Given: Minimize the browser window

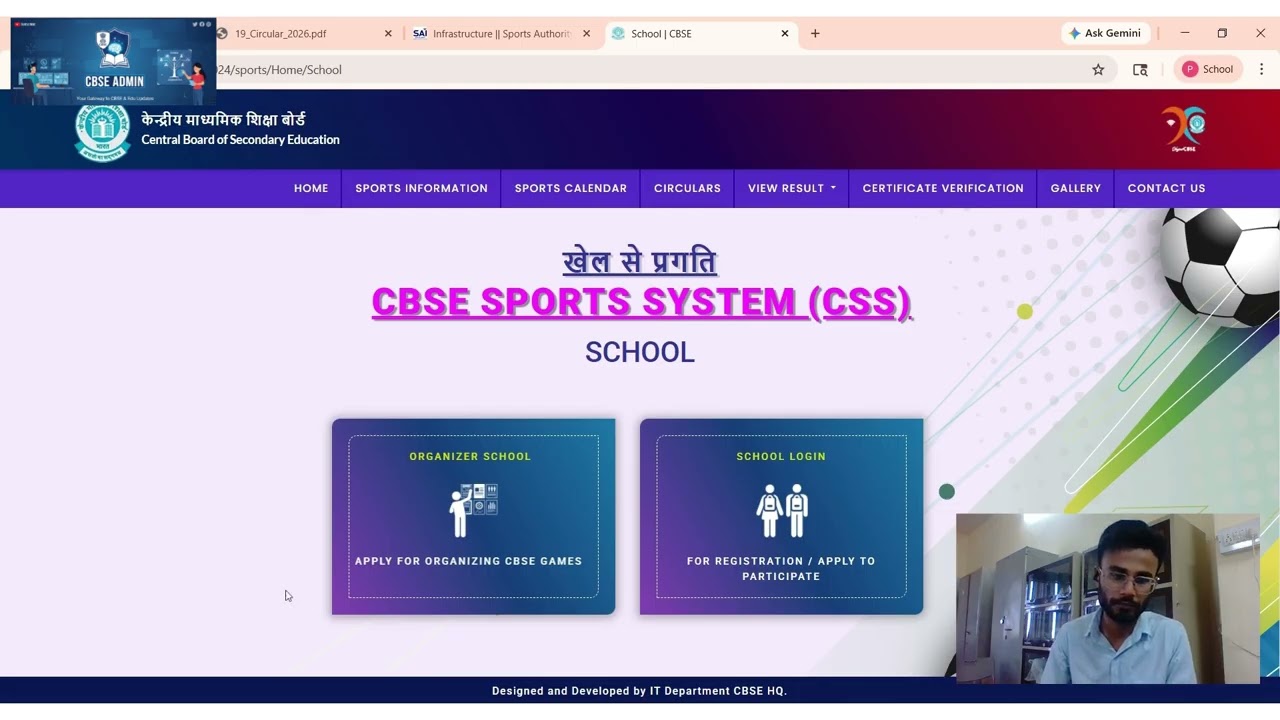Looking at the screenshot, I should pos(1184,33).
